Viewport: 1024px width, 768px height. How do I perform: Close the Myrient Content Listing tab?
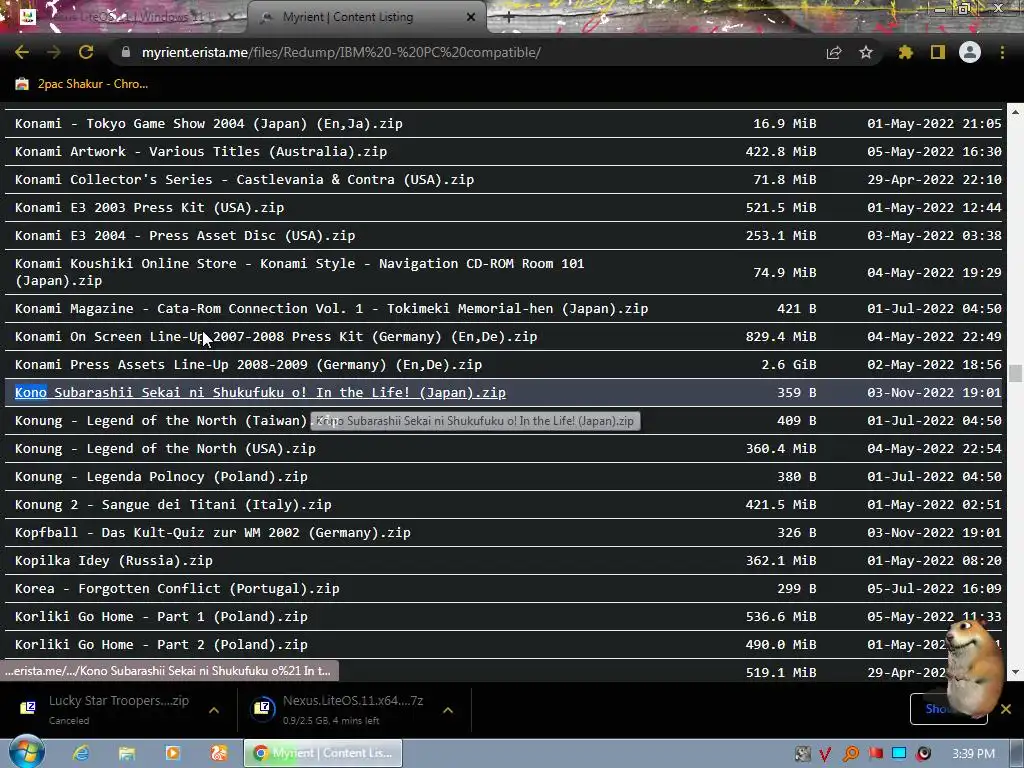pos(471,17)
